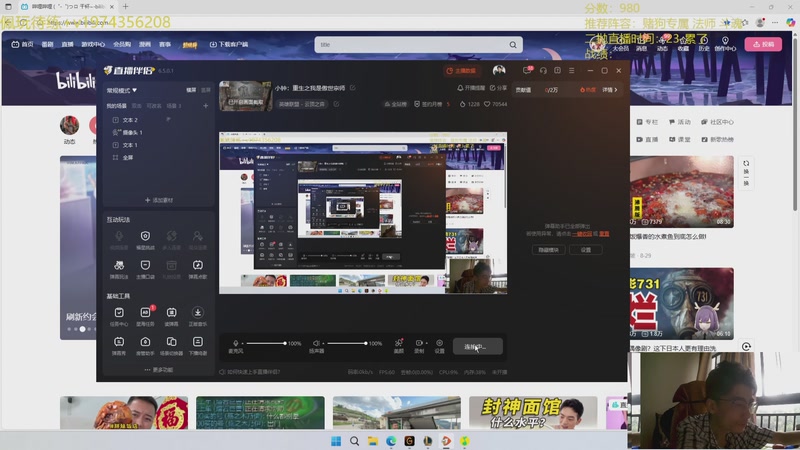The height and width of the screenshot is (450, 800).
Task: Open the 美颜 beauty filter icon
Action: pos(399,345)
